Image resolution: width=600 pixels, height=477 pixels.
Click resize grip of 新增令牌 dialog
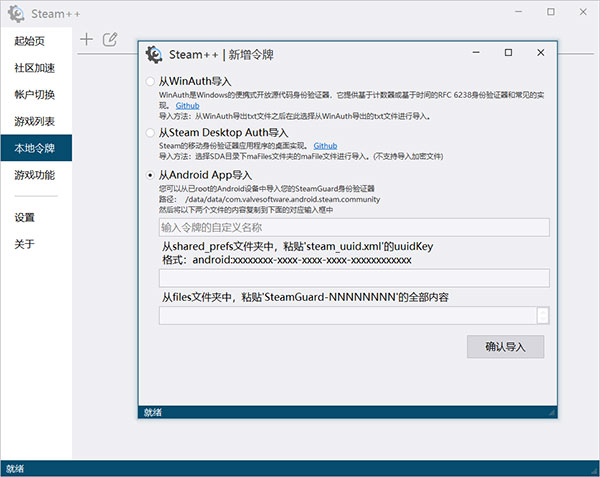552,412
